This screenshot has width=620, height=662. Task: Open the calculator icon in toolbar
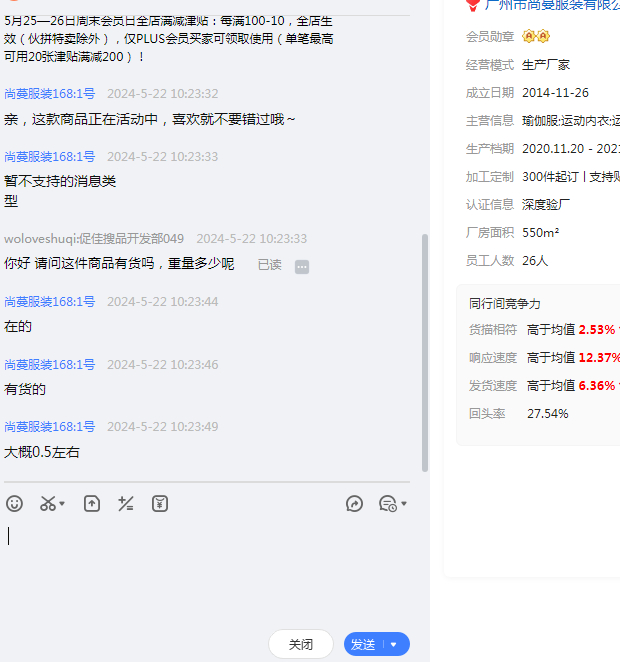pyautogui.click(x=126, y=504)
